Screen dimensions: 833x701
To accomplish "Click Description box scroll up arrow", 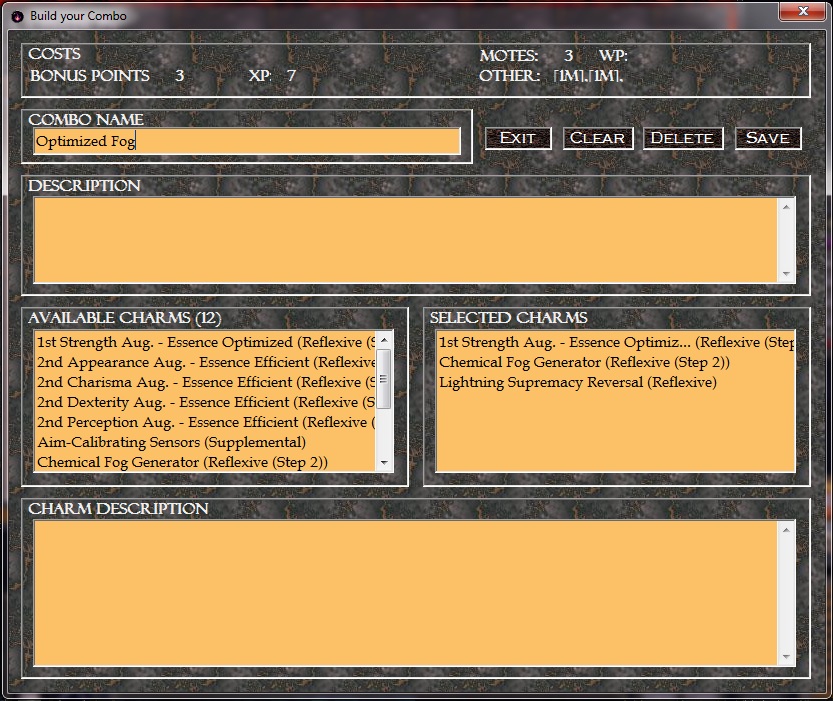I will [x=787, y=207].
